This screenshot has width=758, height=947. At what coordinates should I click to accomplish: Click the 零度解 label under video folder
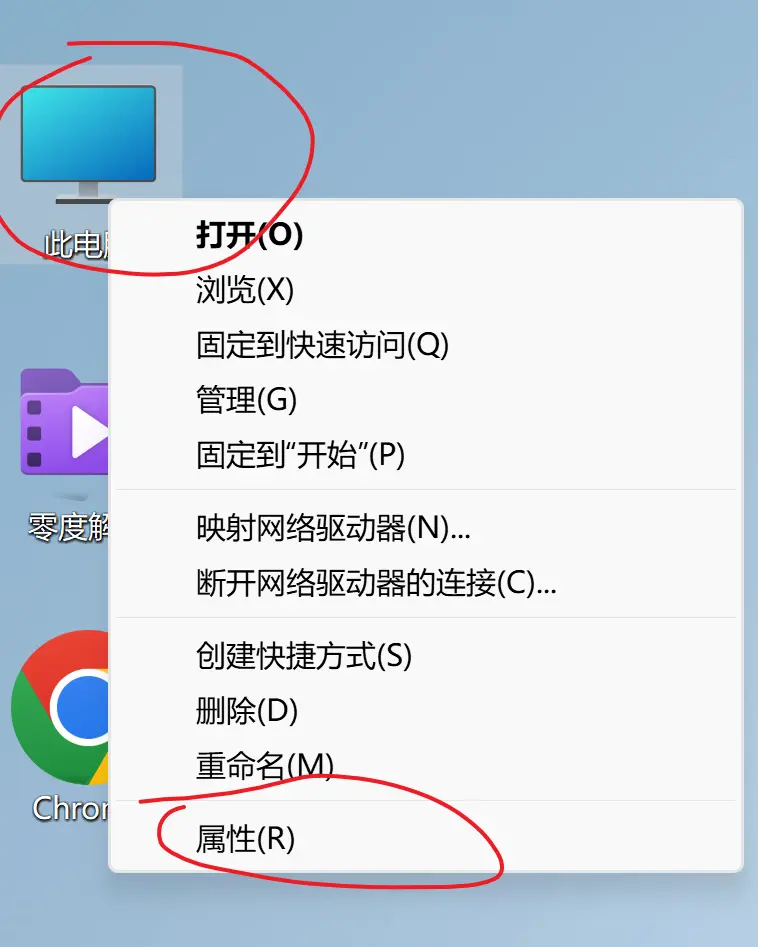(68, 527)
